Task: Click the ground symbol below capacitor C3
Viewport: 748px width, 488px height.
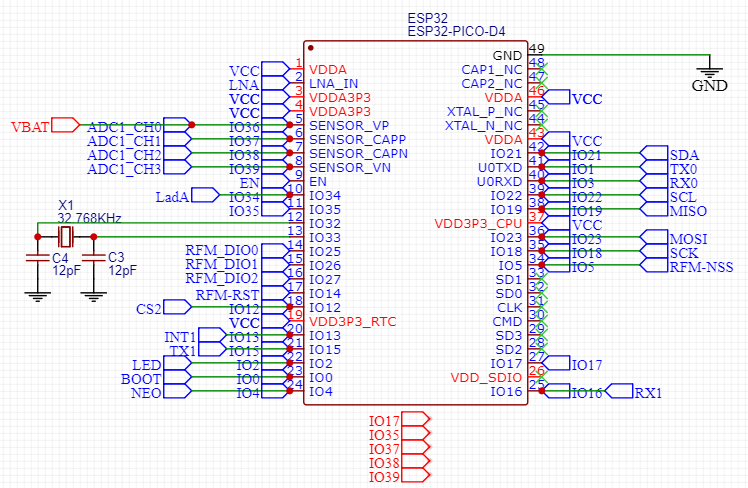Action: [x=94, y=296]
